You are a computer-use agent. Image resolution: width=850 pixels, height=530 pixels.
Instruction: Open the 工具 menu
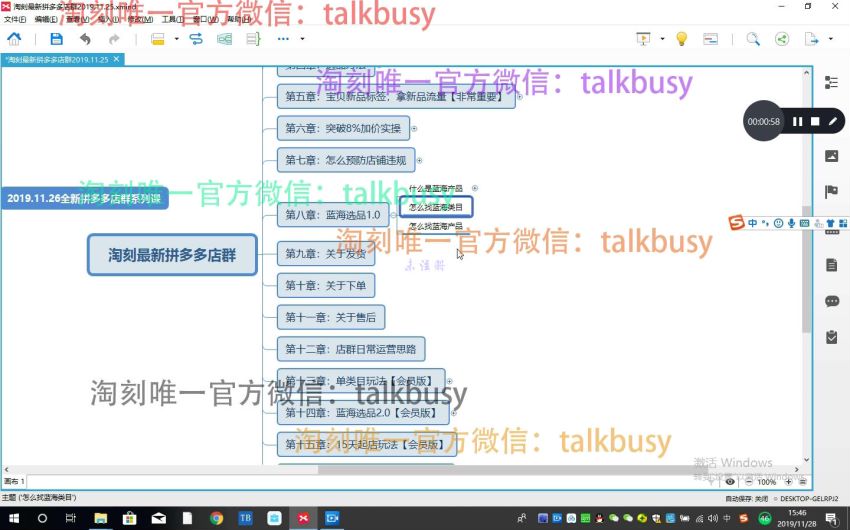(173, 20)
